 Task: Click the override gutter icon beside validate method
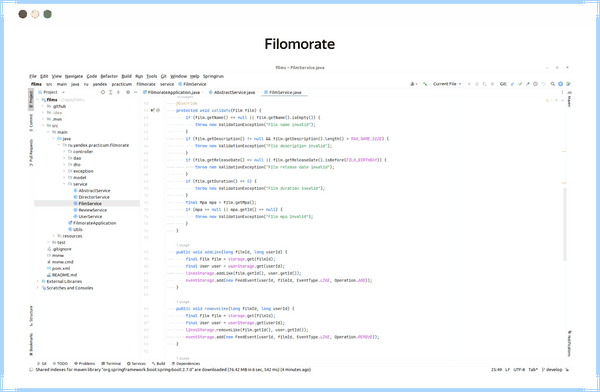coord(153,110)
